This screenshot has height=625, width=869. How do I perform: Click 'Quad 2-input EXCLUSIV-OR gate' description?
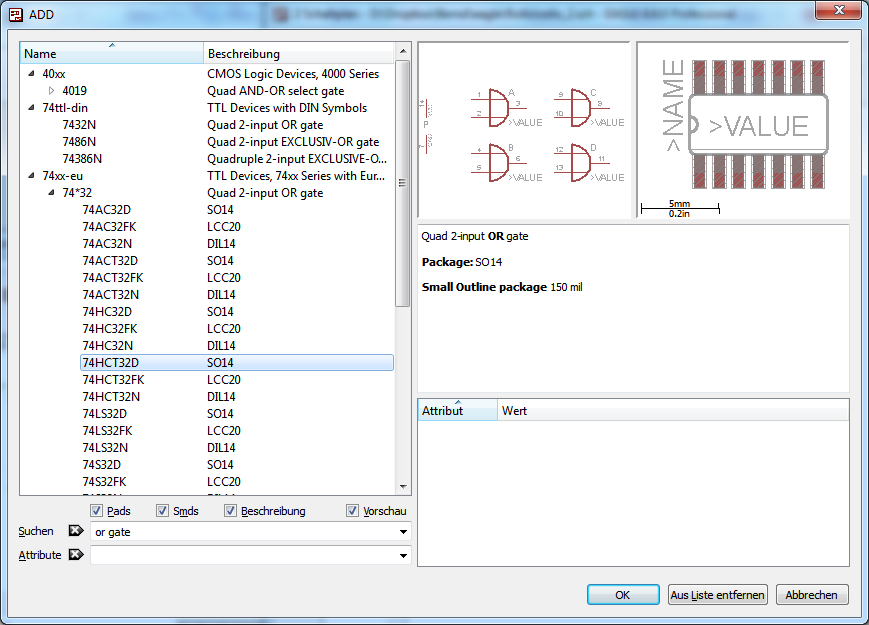[x=293, y=142]
